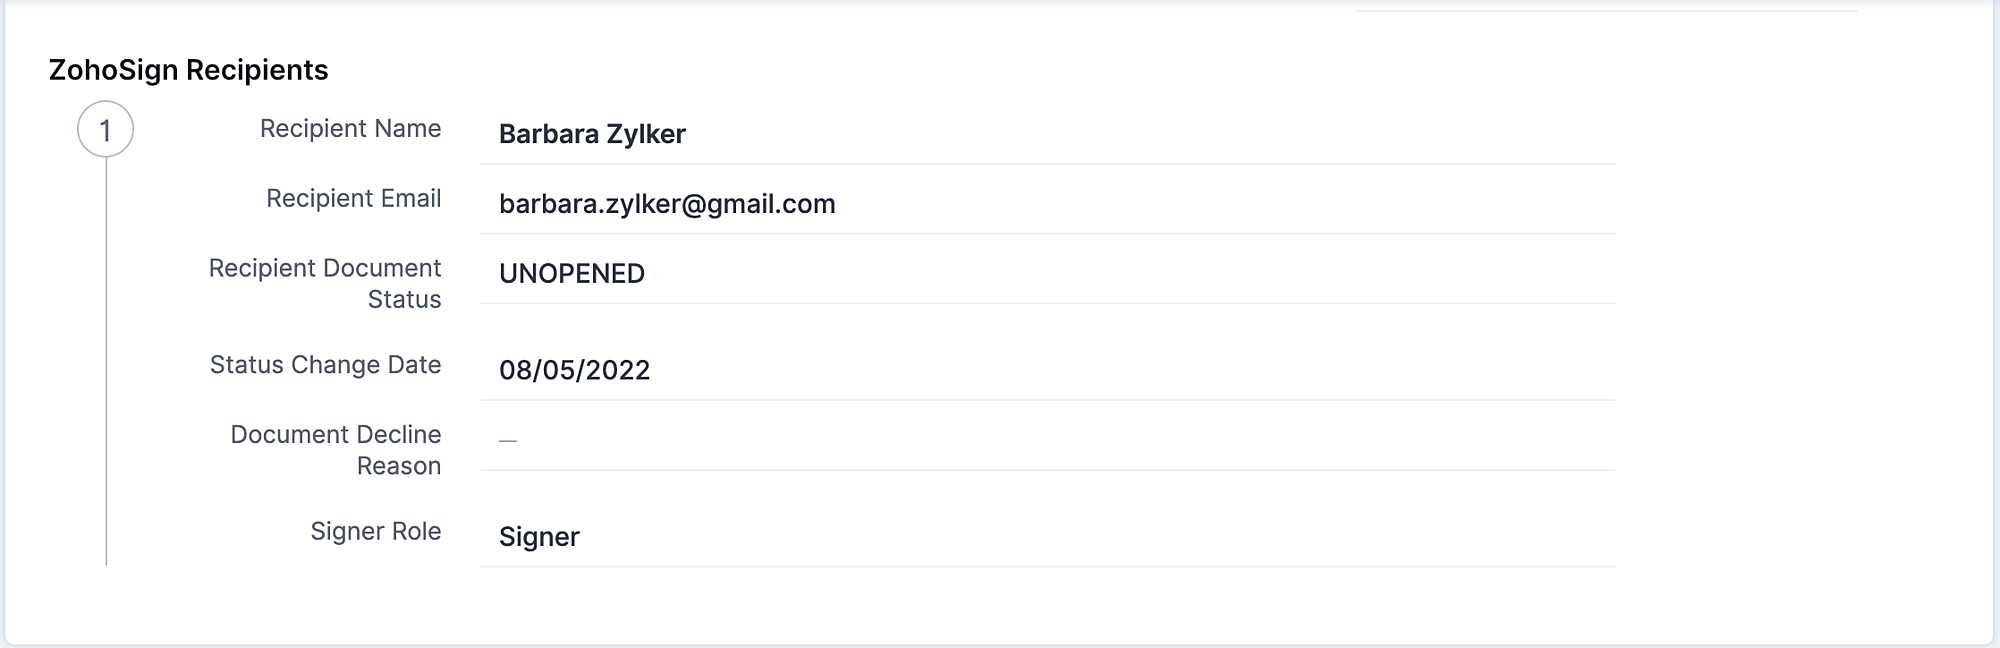This screenshot has width=2000, height=648.
Task: Select the 08/05/2022 status change date
Action: tap(574, 370)
